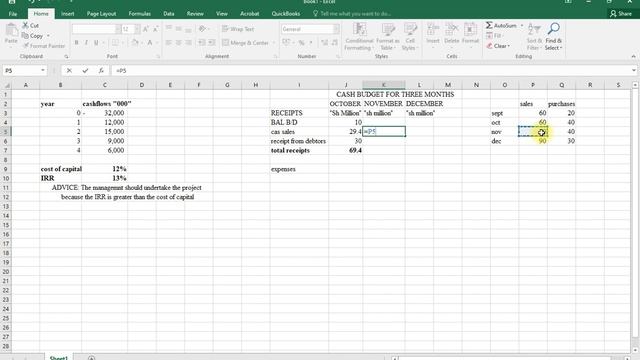Open Sort & Filter menu

[534, 37]
